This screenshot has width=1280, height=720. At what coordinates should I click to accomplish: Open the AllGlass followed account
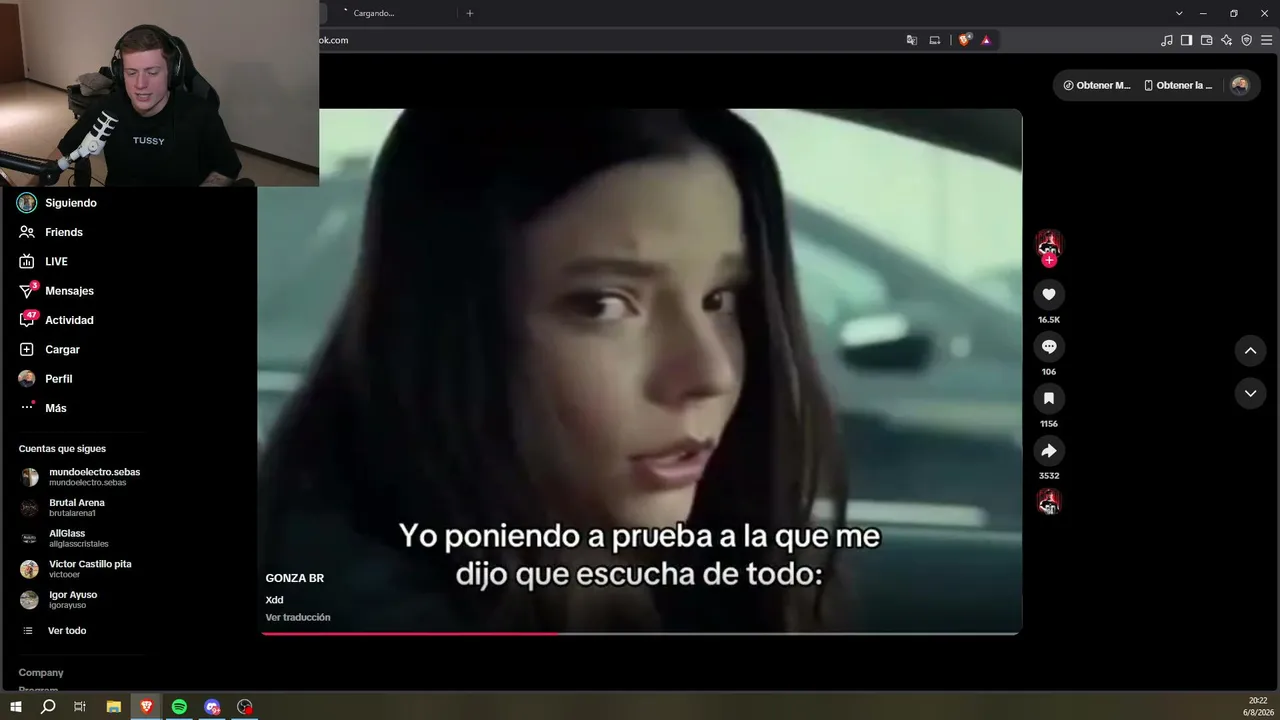(x=80, y=538)
